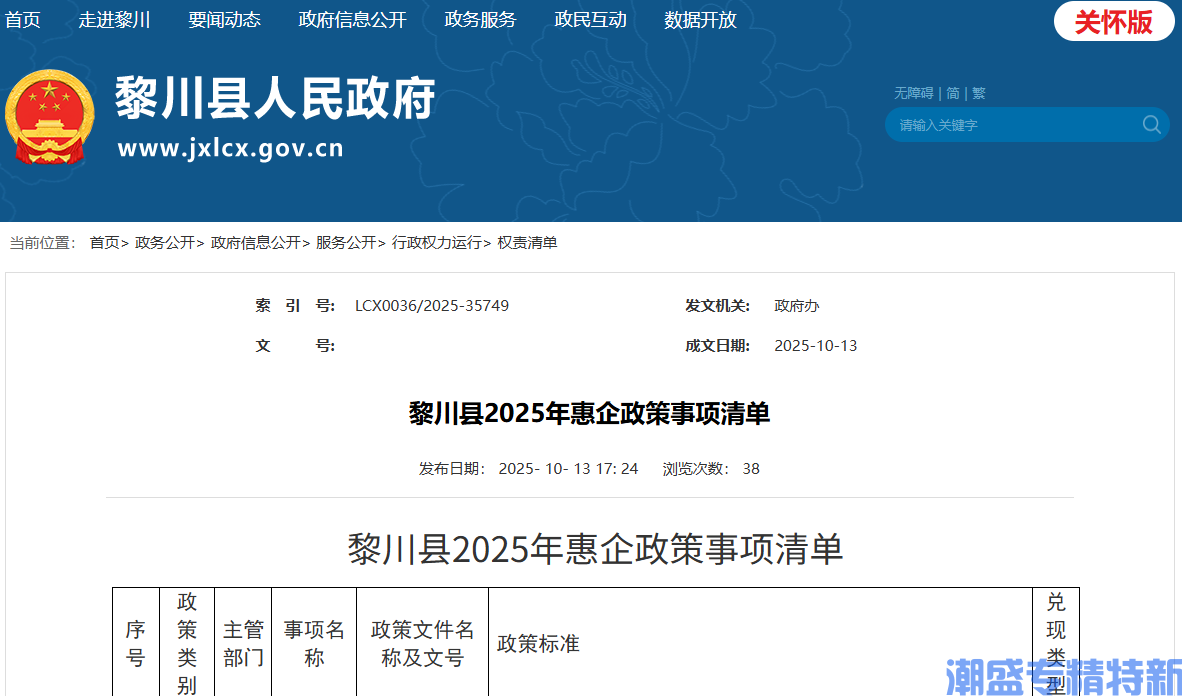Open the 走进黎川 menu item
Viewport: 1182px width, 696px height.
pyautogui.click(x=114, y=20)
